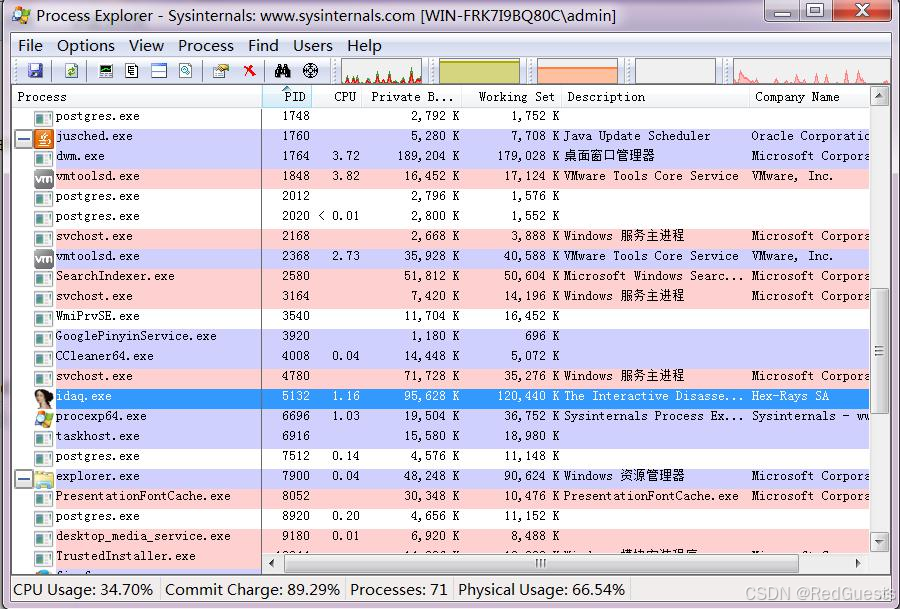Click the vertical scrollbar down arrow
The width and height of the screenshot is (900, 609).
click(x=879, y=541)
